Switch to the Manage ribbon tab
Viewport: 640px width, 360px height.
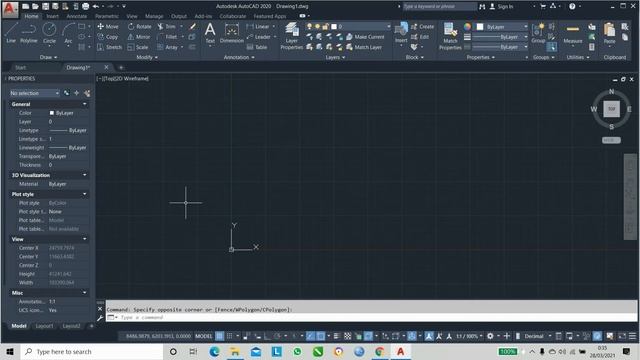154,16
